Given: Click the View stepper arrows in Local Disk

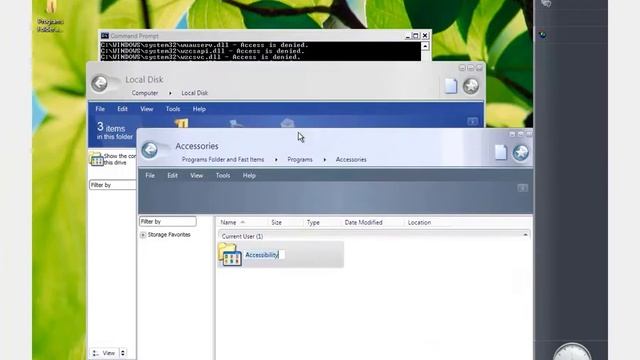Looking at the screenshot, I should point(123,353).
